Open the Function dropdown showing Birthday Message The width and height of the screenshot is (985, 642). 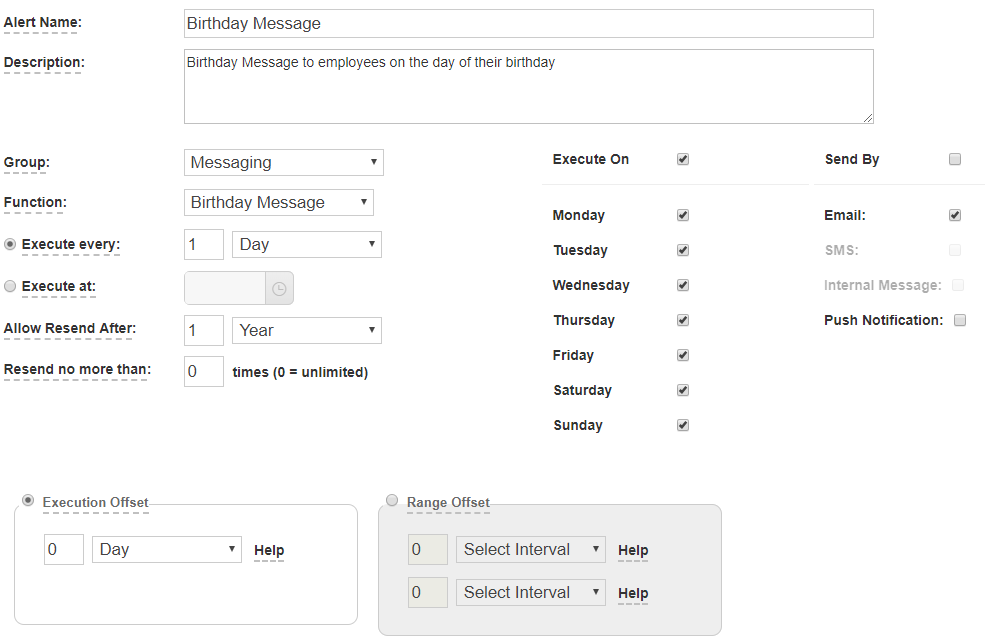coord(279,202)
